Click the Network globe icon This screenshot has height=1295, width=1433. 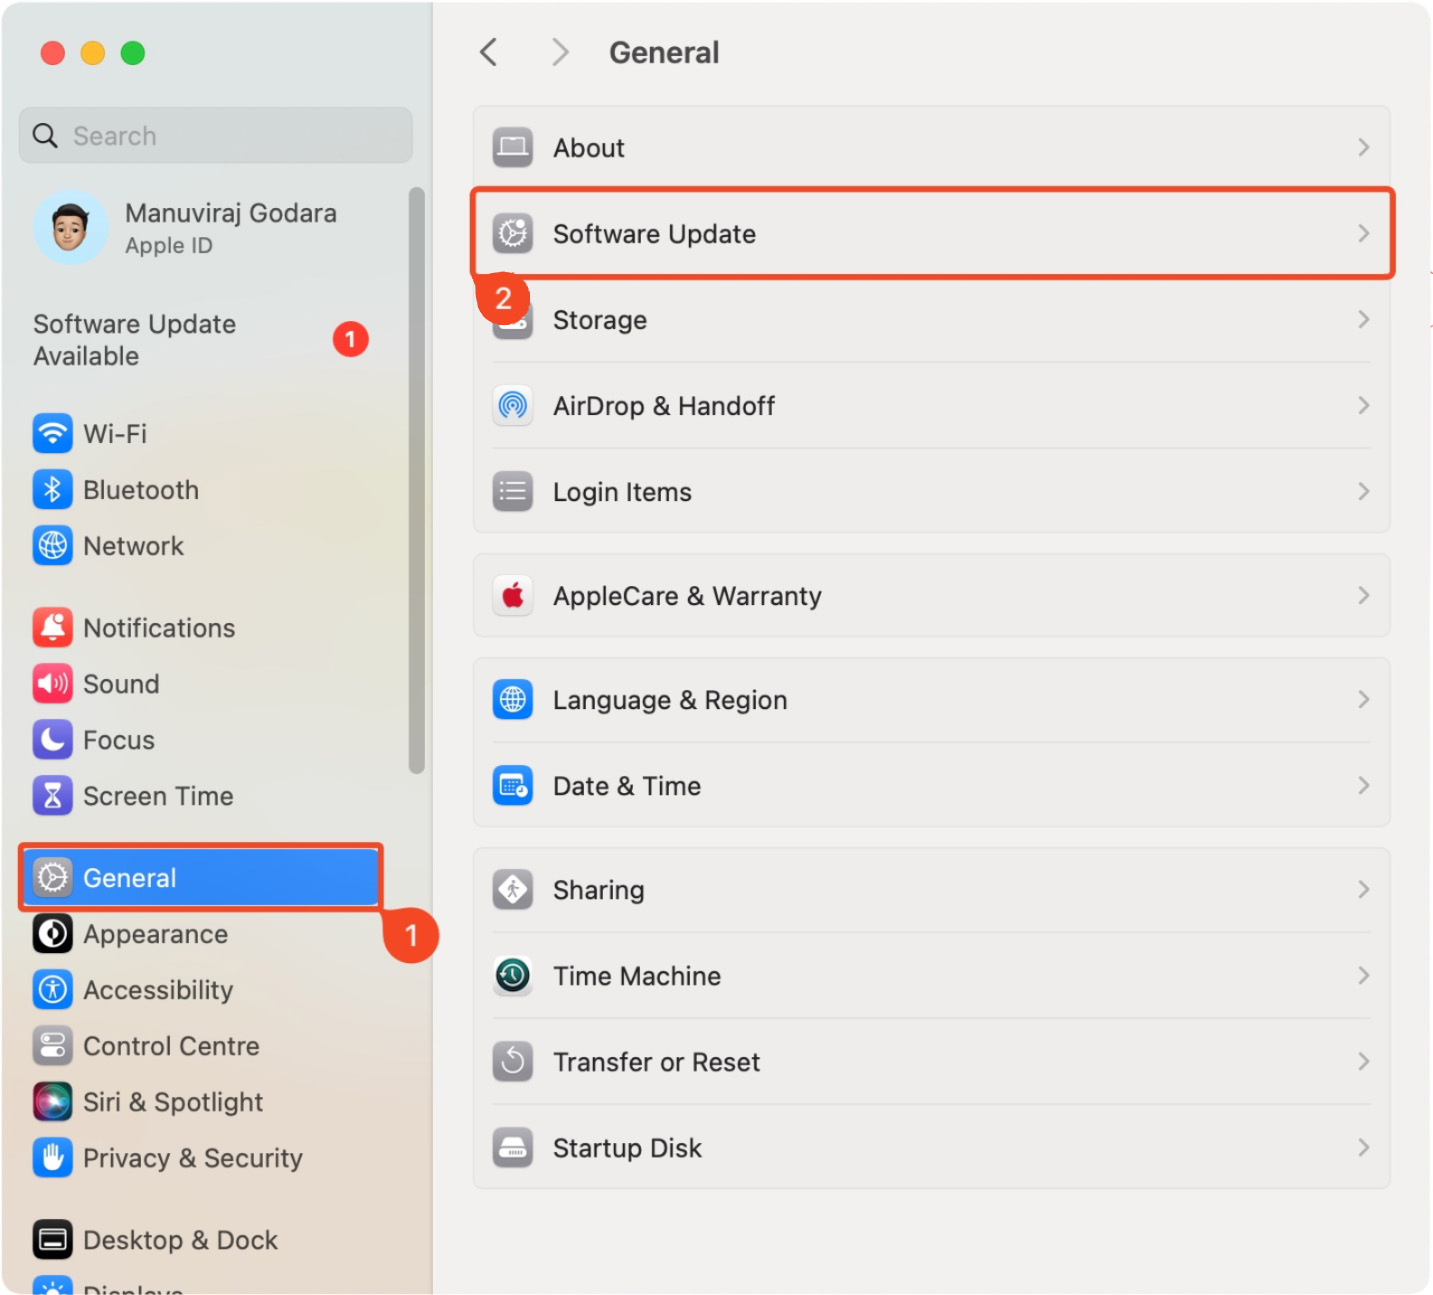[x=53, y=546]
